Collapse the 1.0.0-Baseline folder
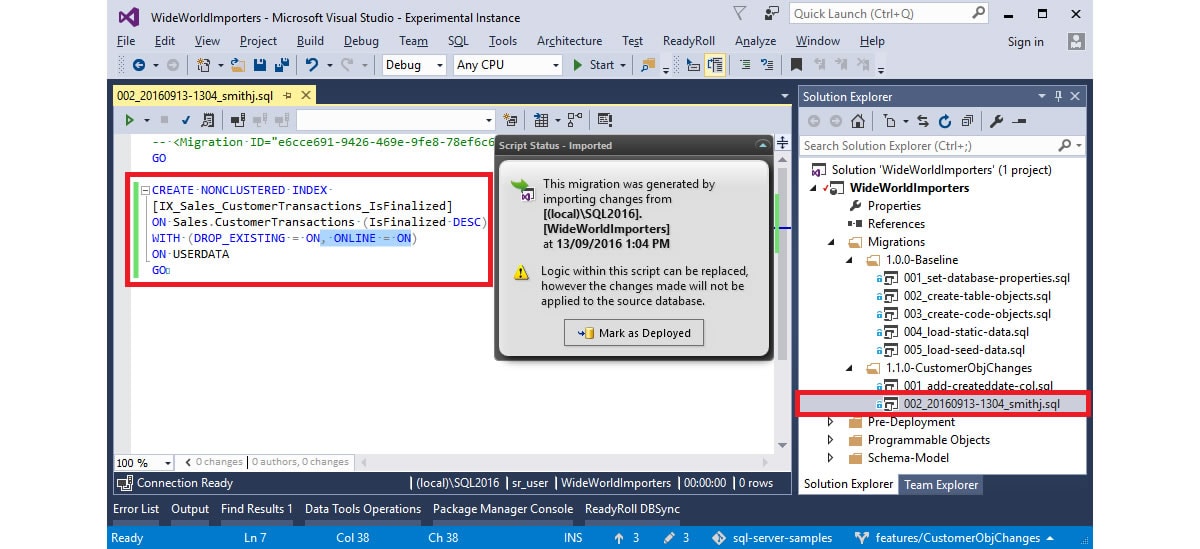 pyautogui.click(x=848, y=260)
